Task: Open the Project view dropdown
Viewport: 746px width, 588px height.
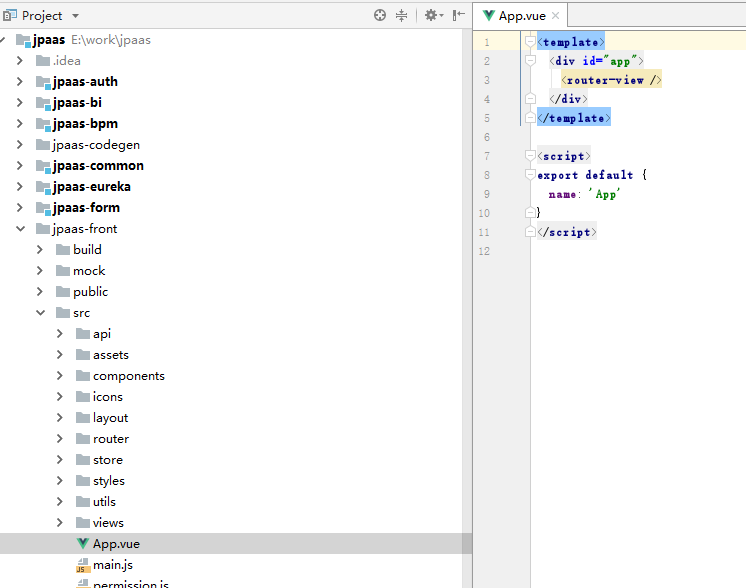Action: 75,16
